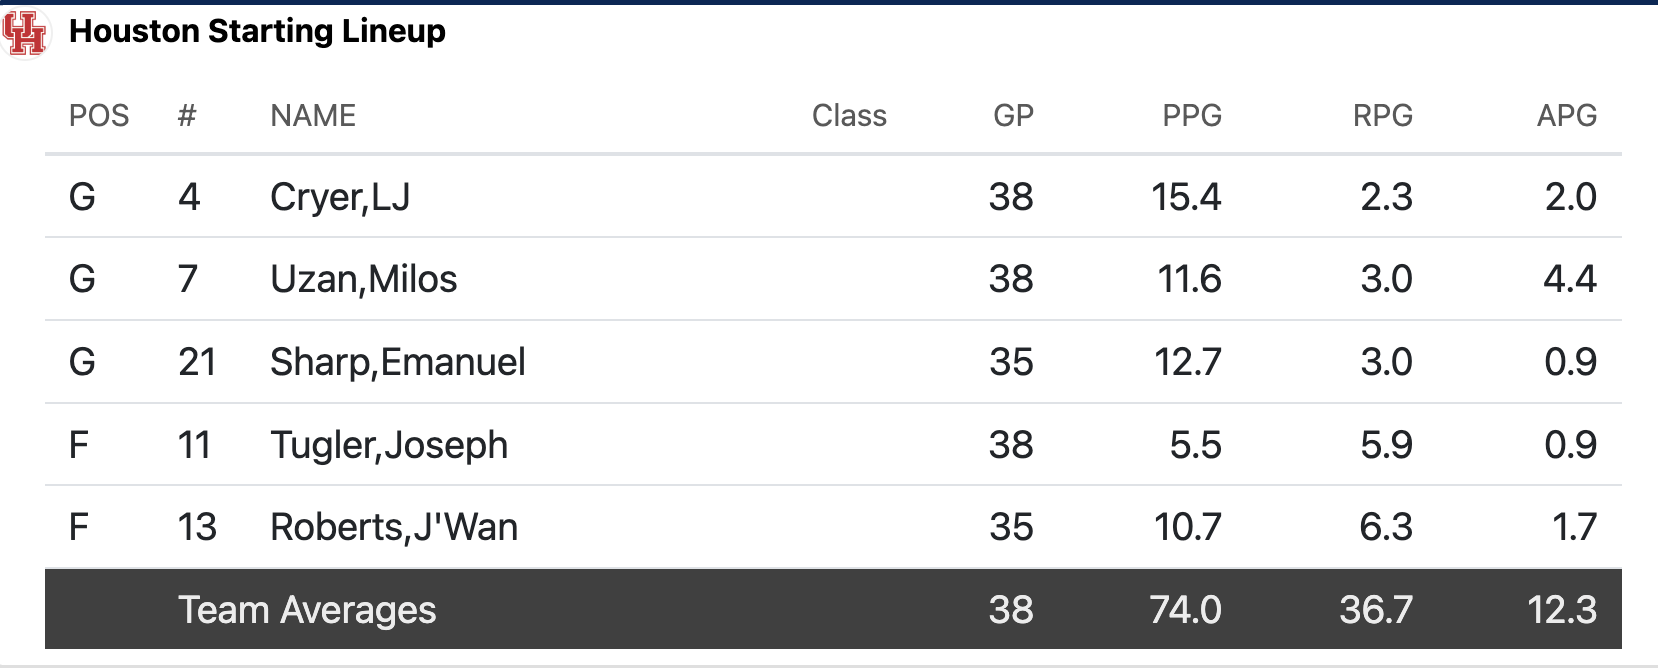The width and height of the screenshot is (1658, 668).
Task: Click the Team Averages row label
Action: pos(307,610)
